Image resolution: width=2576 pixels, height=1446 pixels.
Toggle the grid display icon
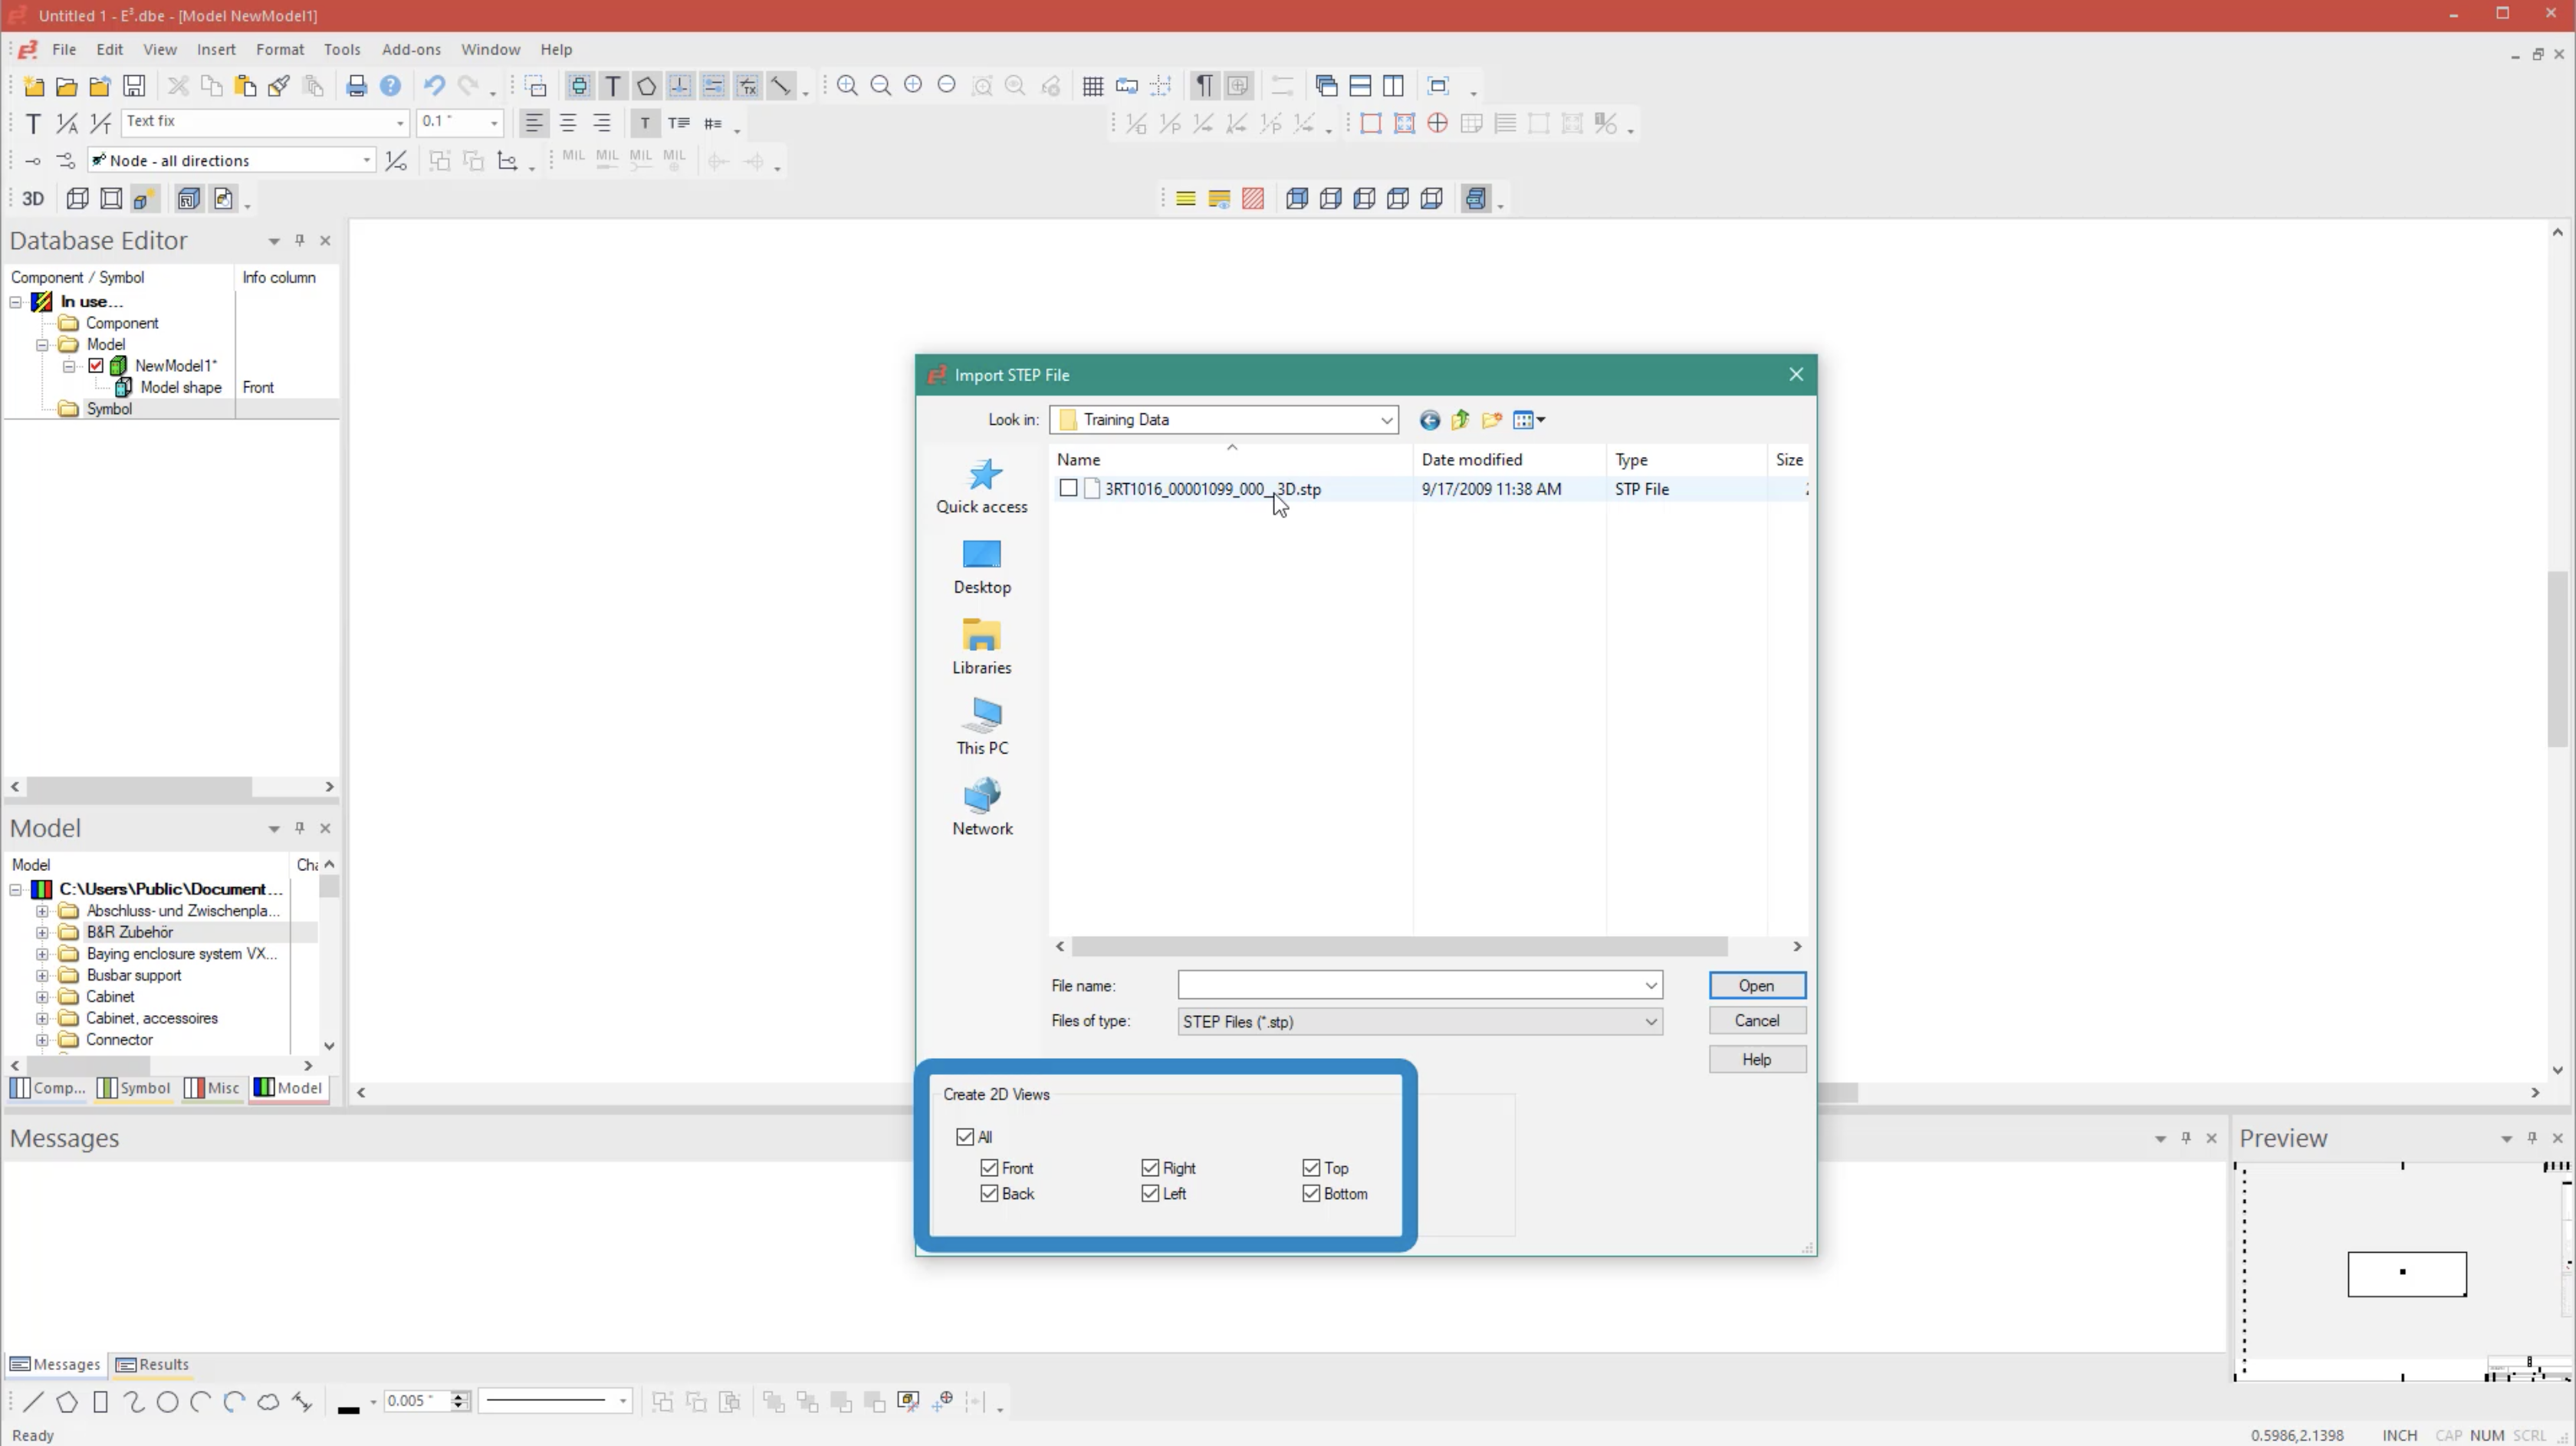[1093, 86]
